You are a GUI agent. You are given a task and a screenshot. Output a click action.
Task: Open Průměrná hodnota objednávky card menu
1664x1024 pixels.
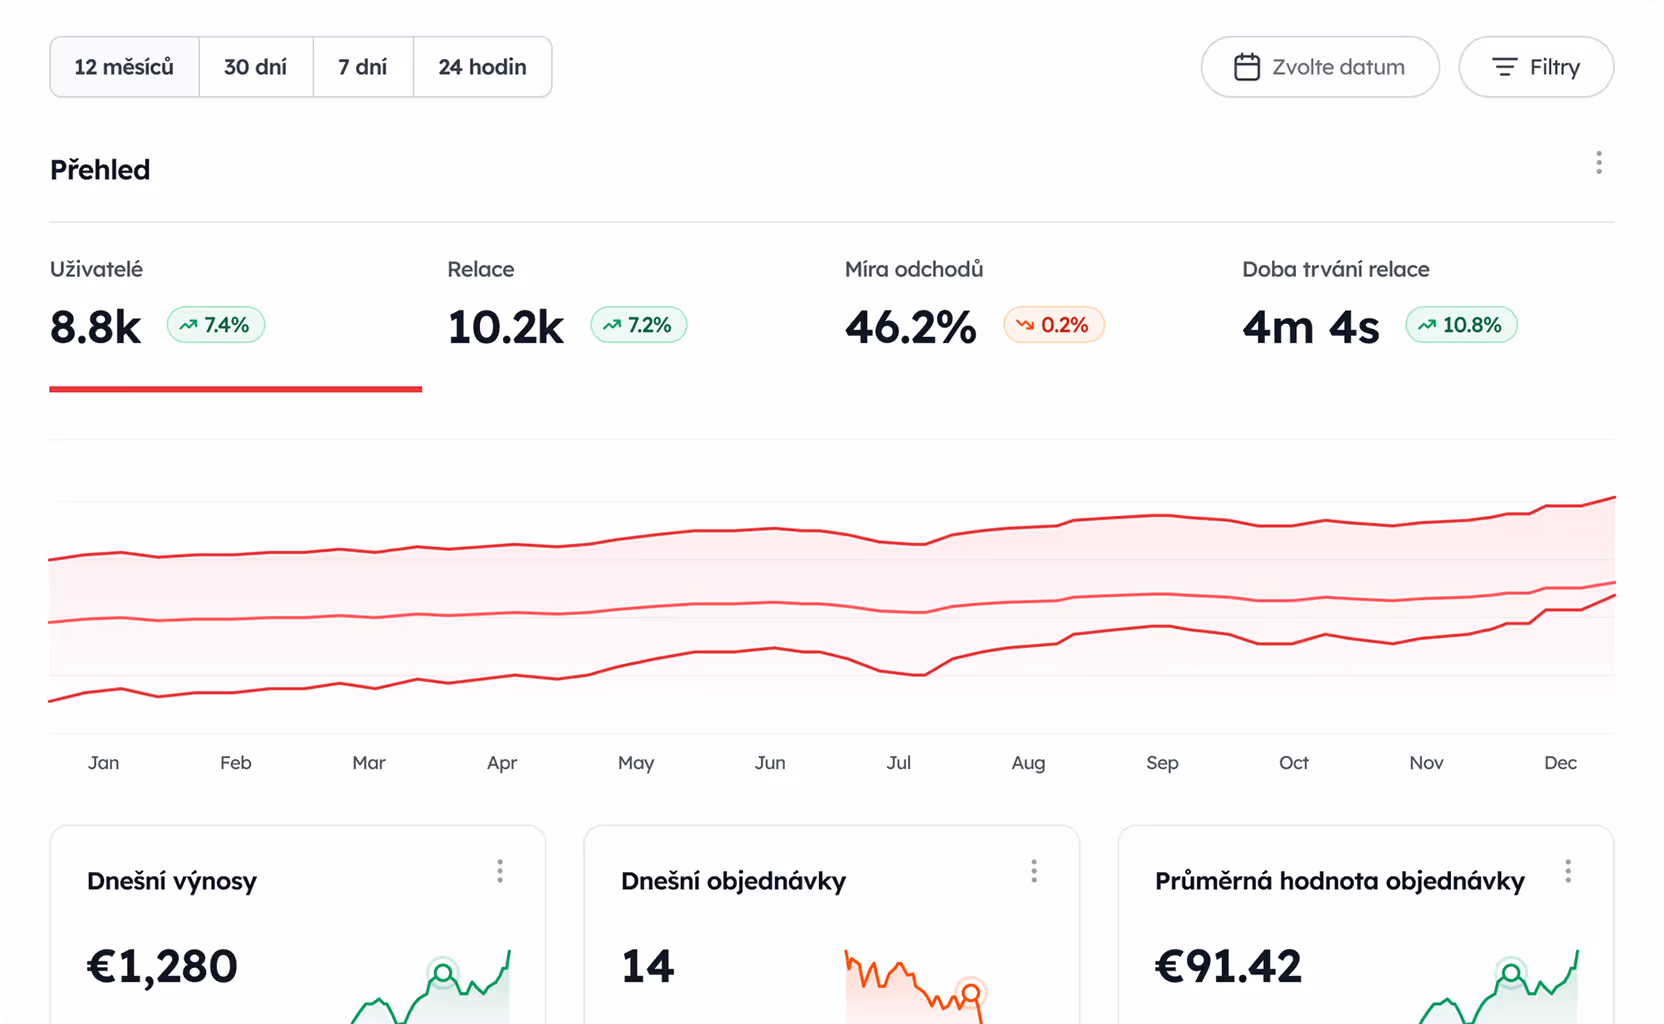(x=1567, y=871)
